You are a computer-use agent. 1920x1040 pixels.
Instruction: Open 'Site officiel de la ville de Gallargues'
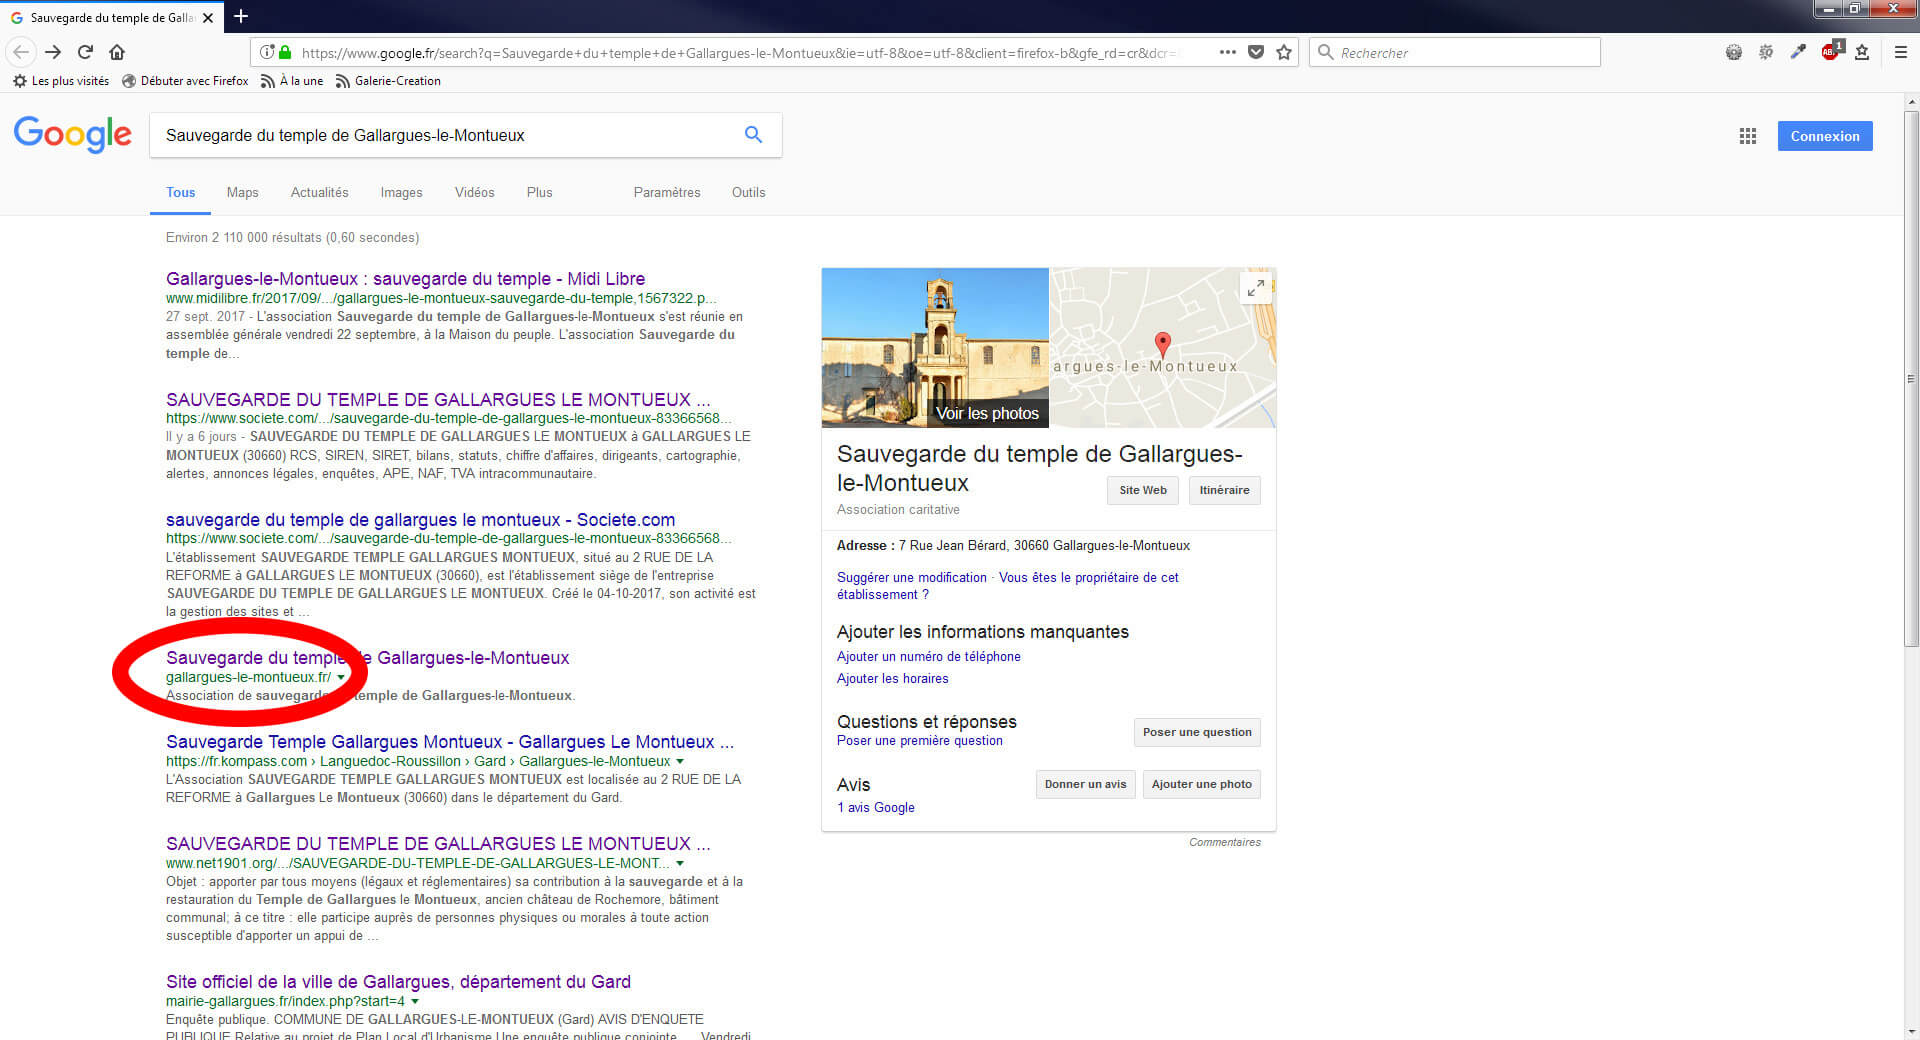pos(398,982)
